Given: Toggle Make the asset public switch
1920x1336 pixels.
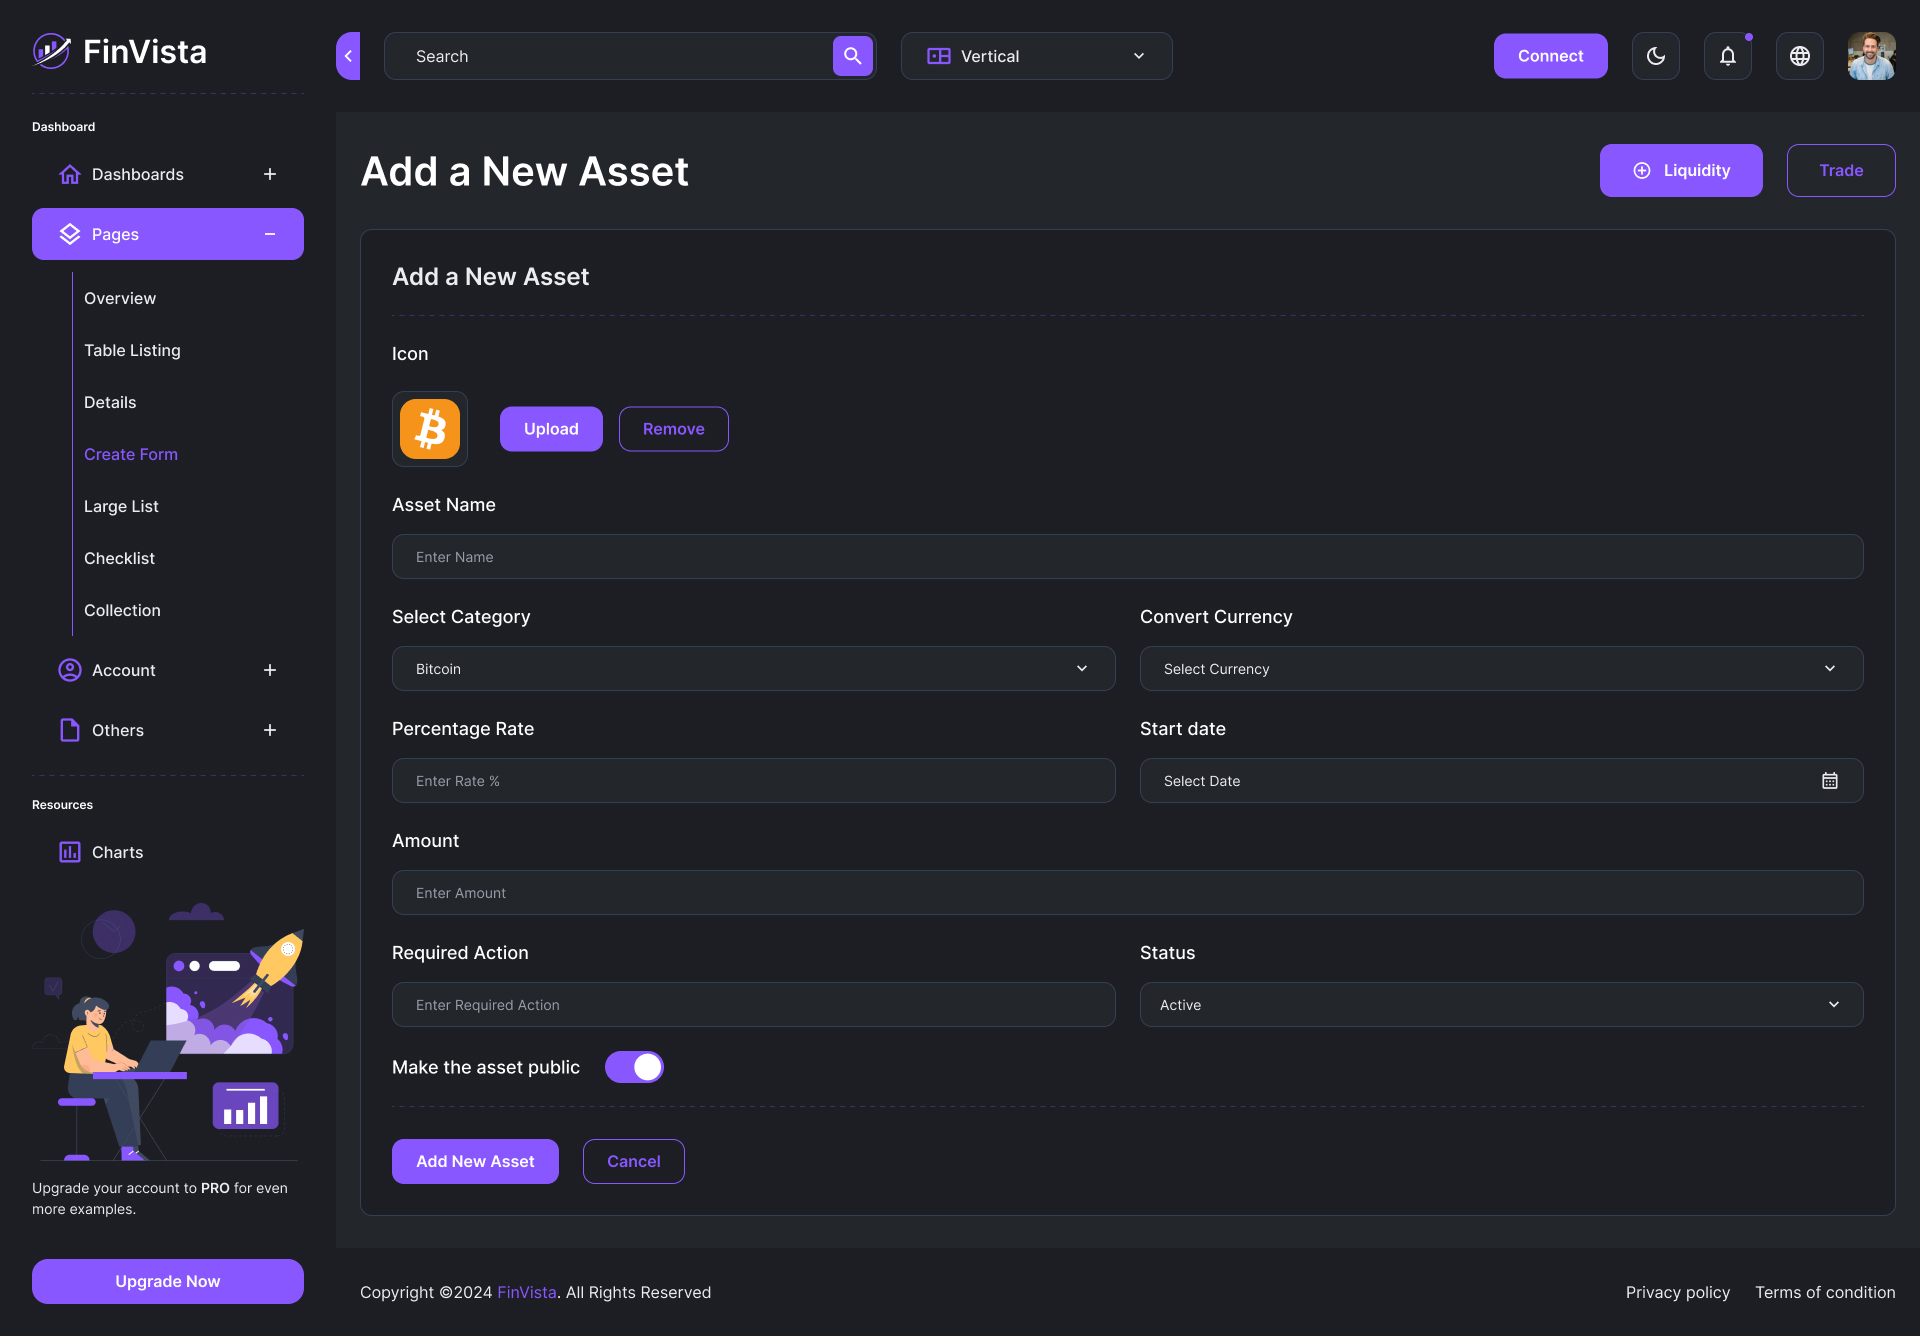Looking at the screenshot, I should pos(634,1067).
